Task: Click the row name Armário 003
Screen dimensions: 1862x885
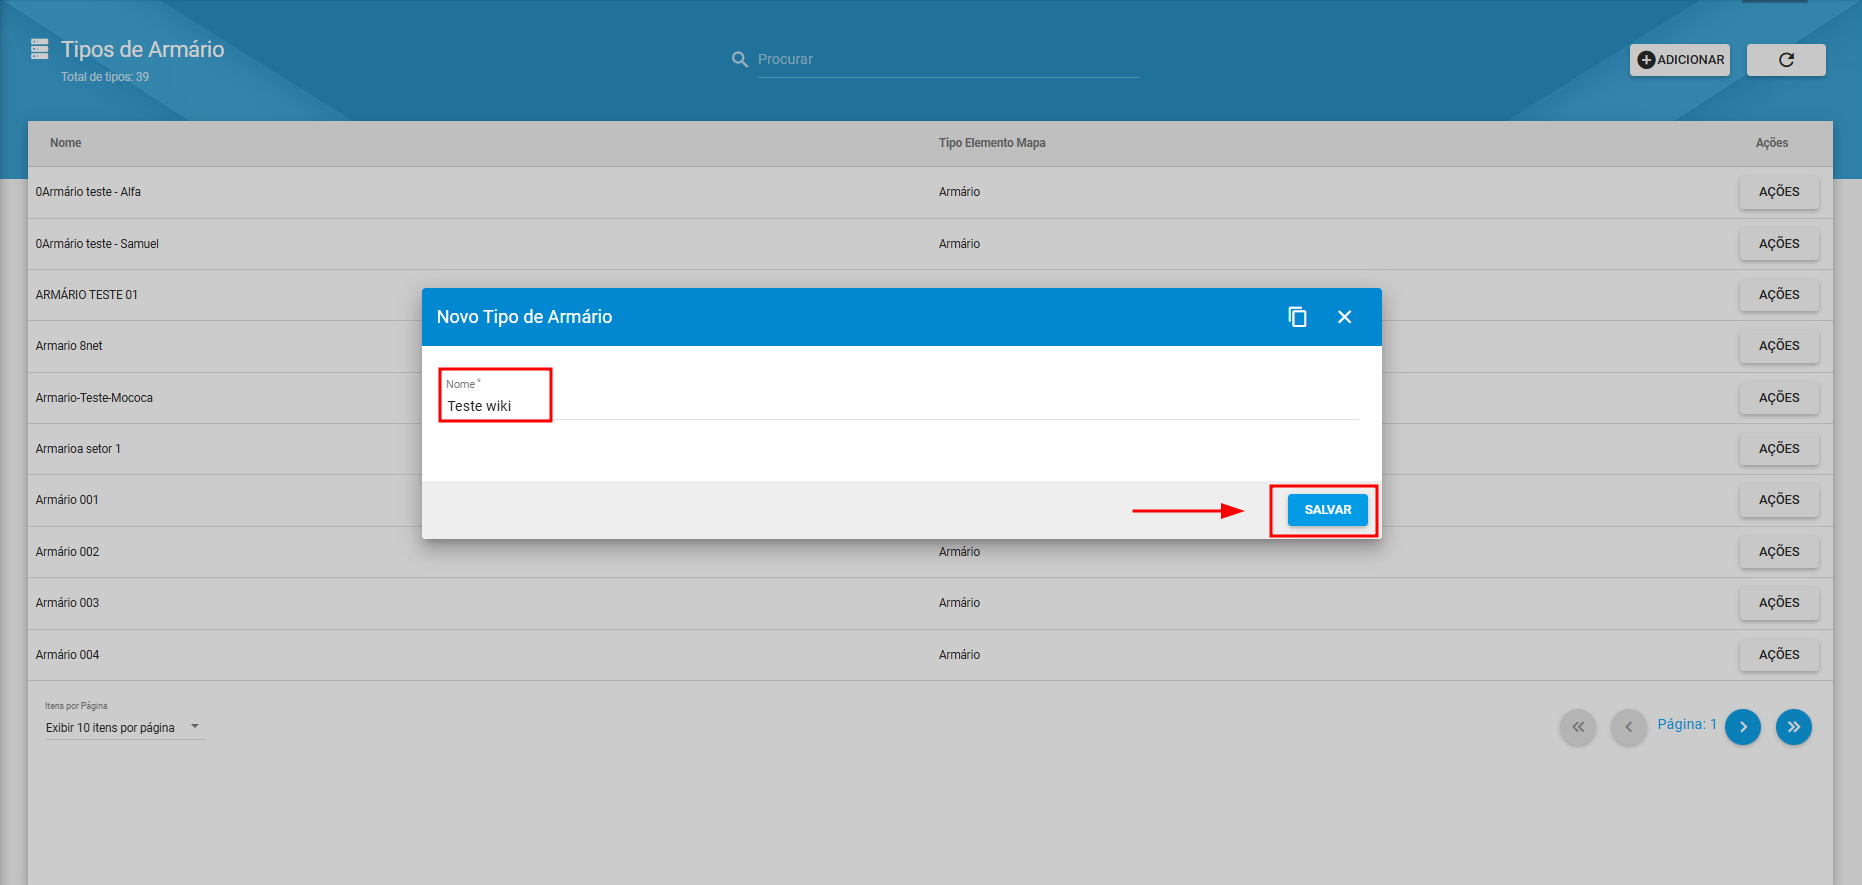Action: point(67,603)
